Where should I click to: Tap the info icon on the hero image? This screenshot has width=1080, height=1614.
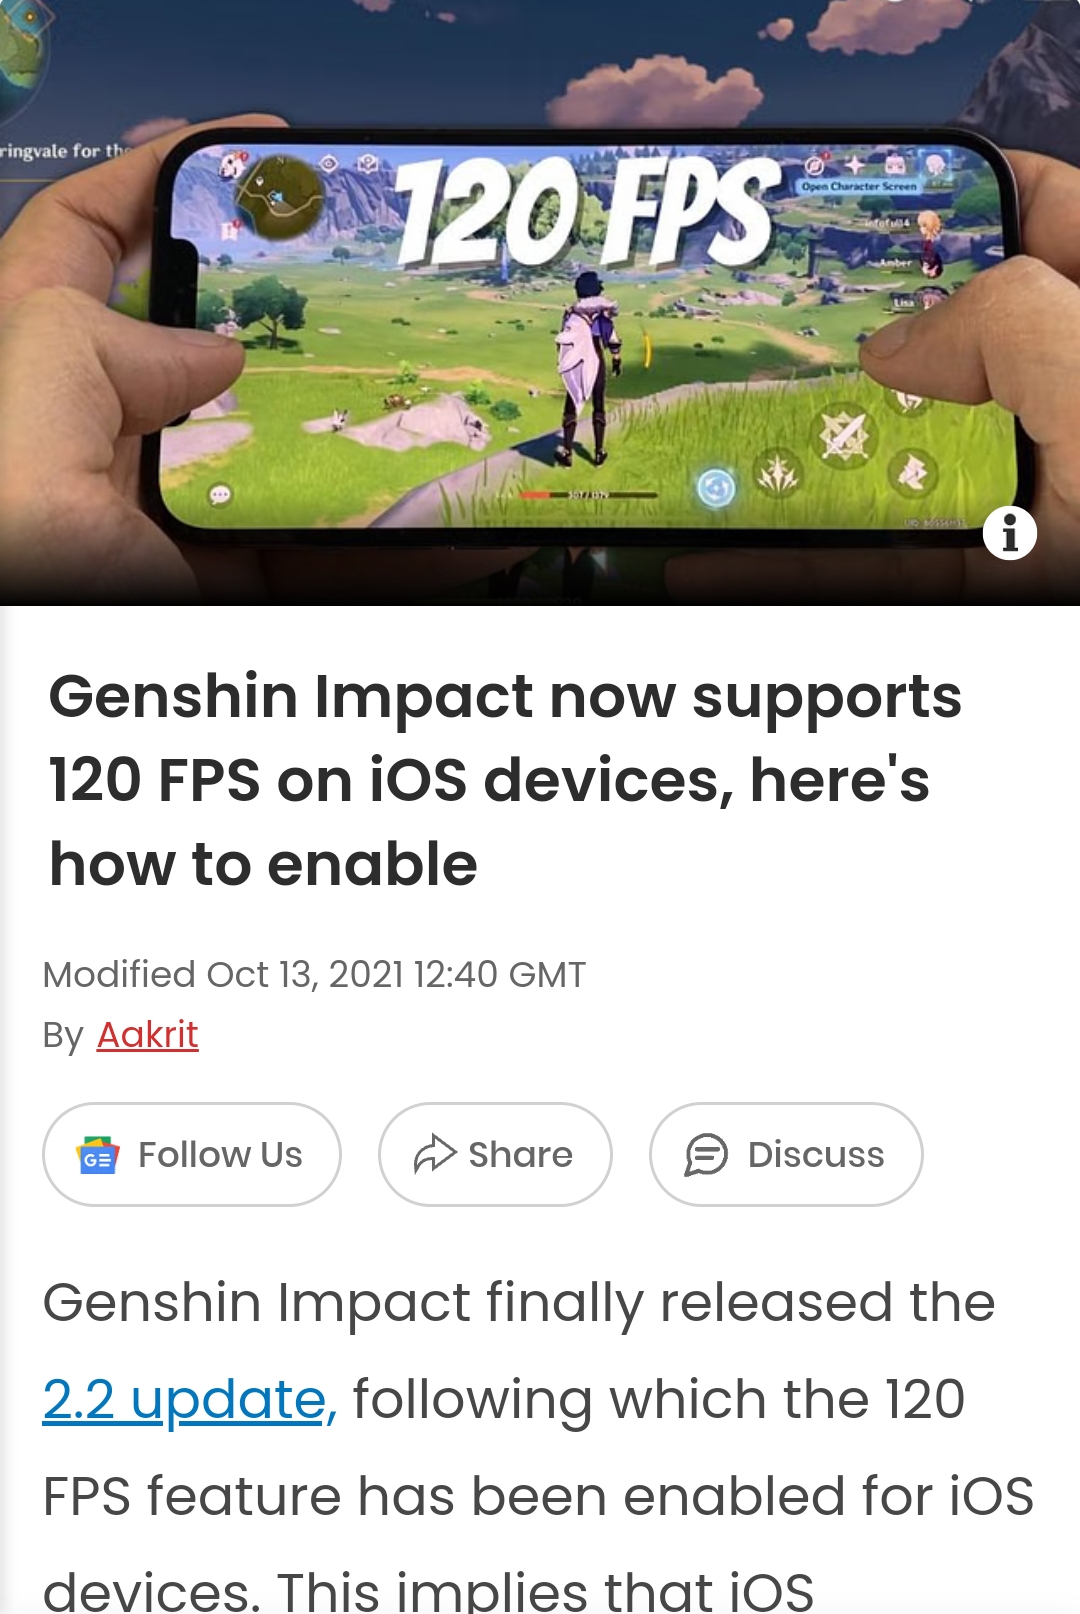[x=1009, y=532]
